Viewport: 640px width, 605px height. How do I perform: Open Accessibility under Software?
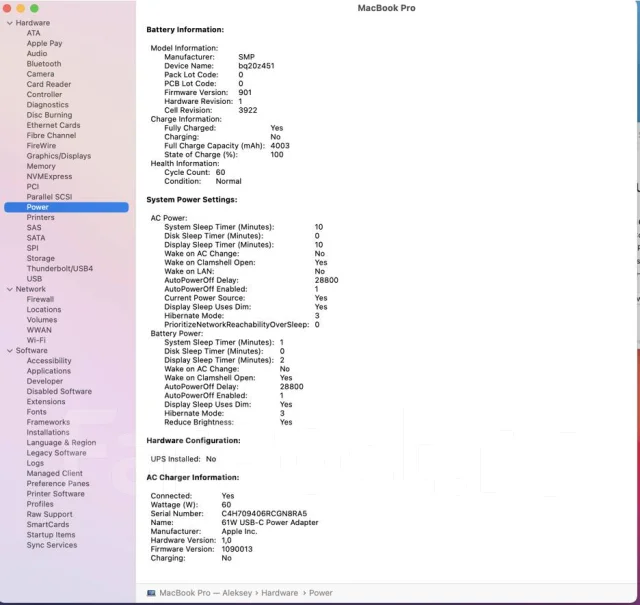coord(49,361)
